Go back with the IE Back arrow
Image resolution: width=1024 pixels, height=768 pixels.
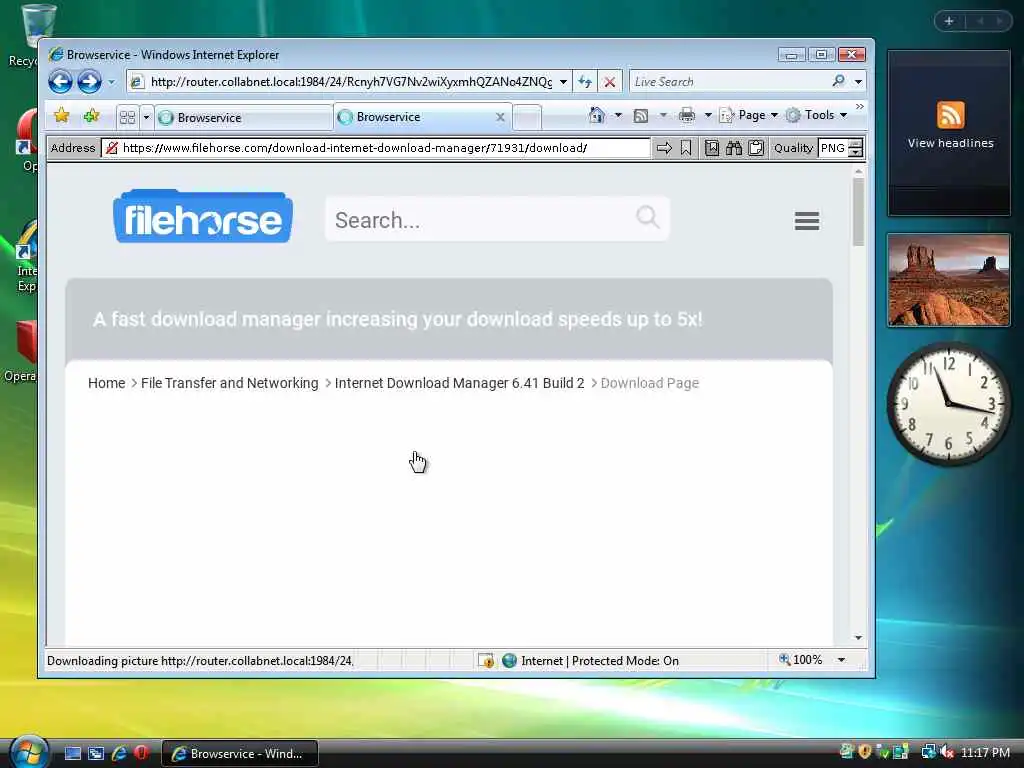pyautogui.click(x=60, y=82)
